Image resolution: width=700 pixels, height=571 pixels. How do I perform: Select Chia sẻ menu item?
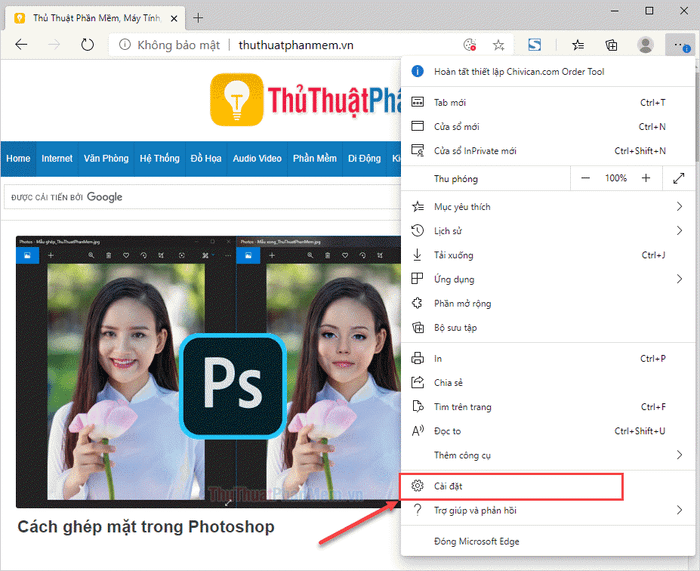point(548,383)
